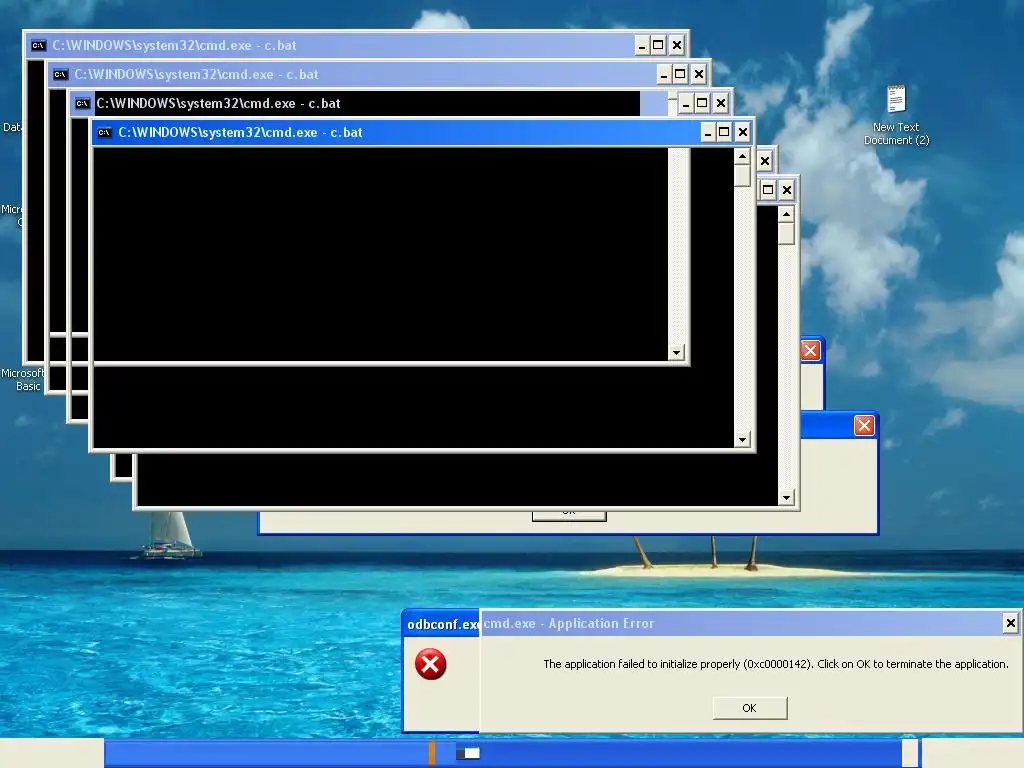
Task: Click scroll-down arrow of hidden rear cmd window
Action: click(x=786, y=498)
